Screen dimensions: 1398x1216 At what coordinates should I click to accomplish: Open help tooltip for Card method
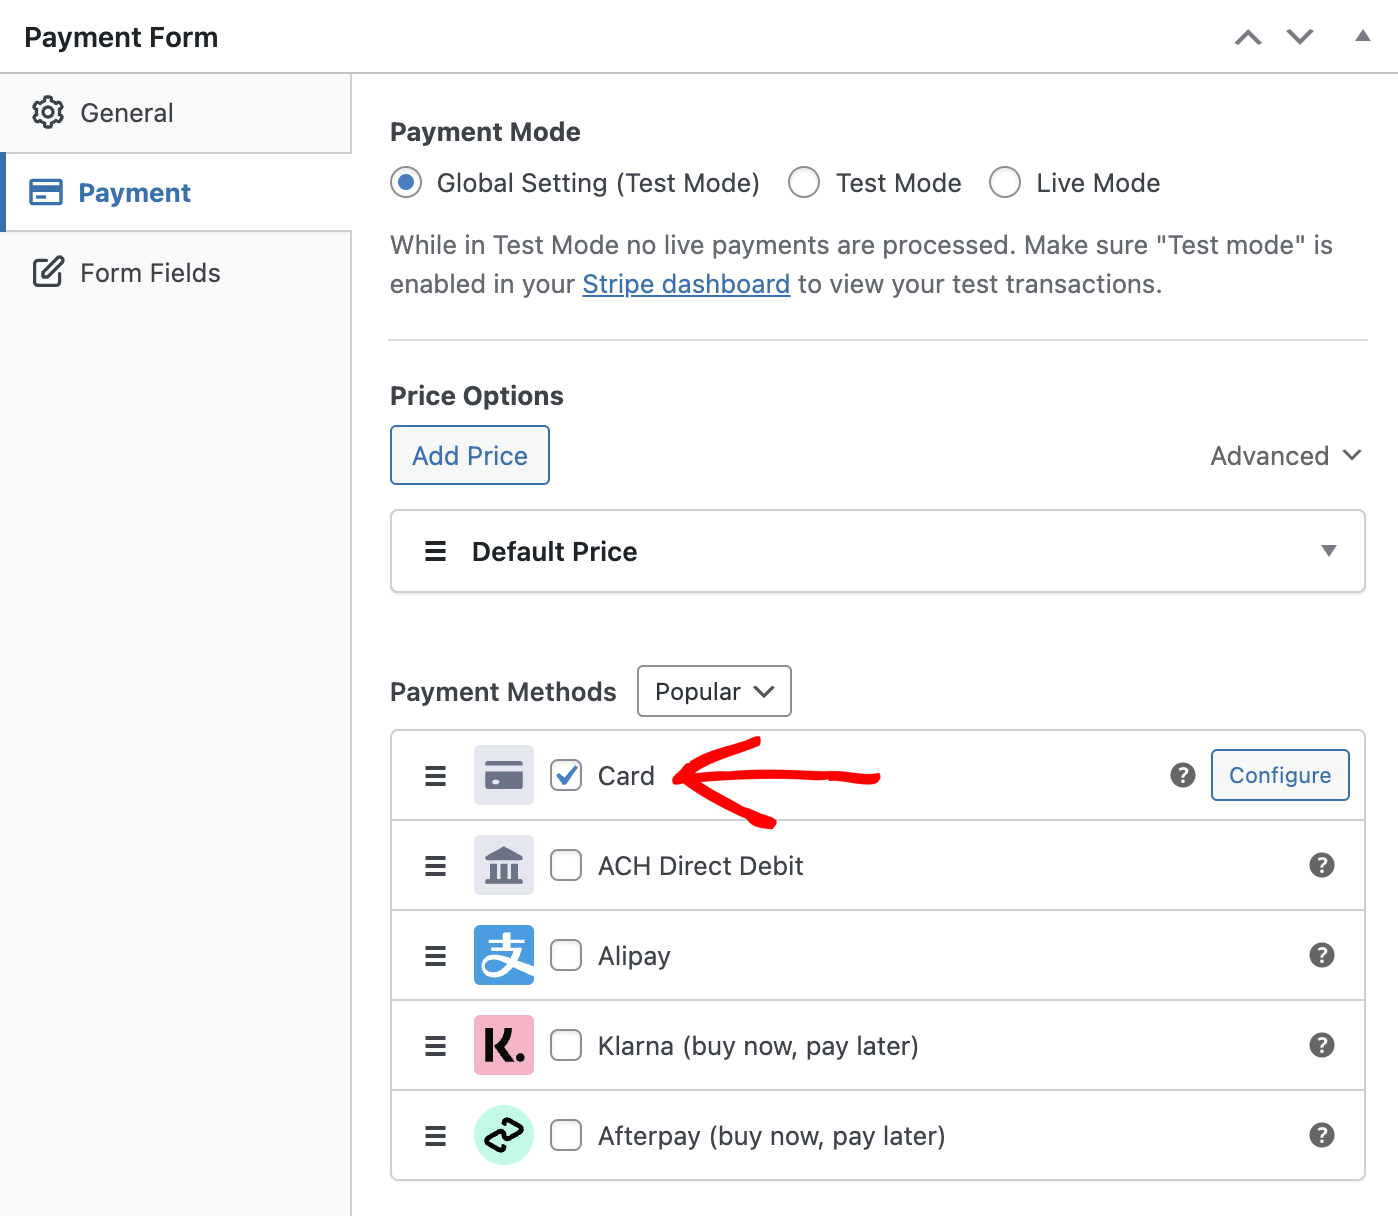pos(1183,775)
